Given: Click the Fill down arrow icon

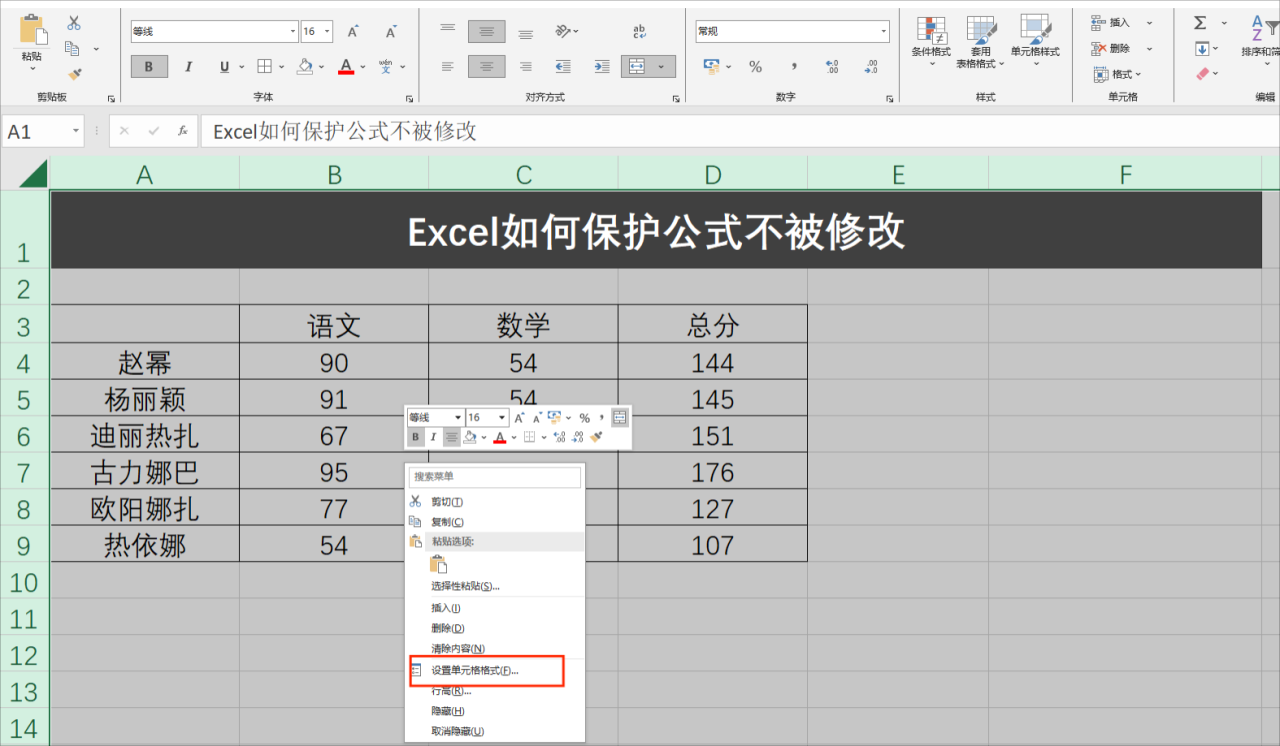Looking at the screenshot, I should [1201, 48].
